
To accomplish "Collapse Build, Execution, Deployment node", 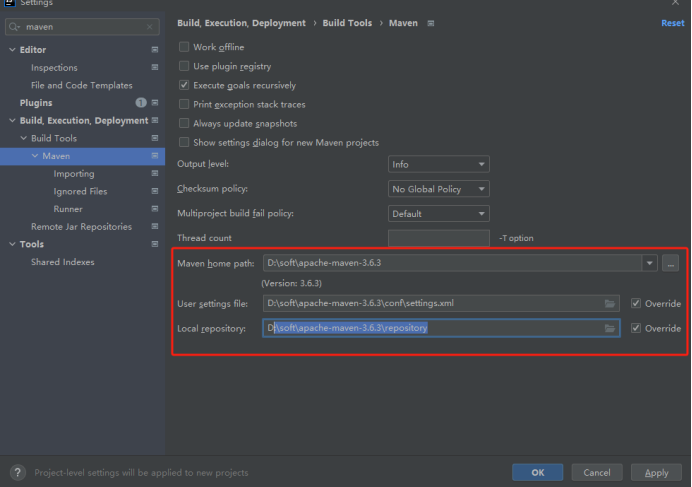I will 12,120.
